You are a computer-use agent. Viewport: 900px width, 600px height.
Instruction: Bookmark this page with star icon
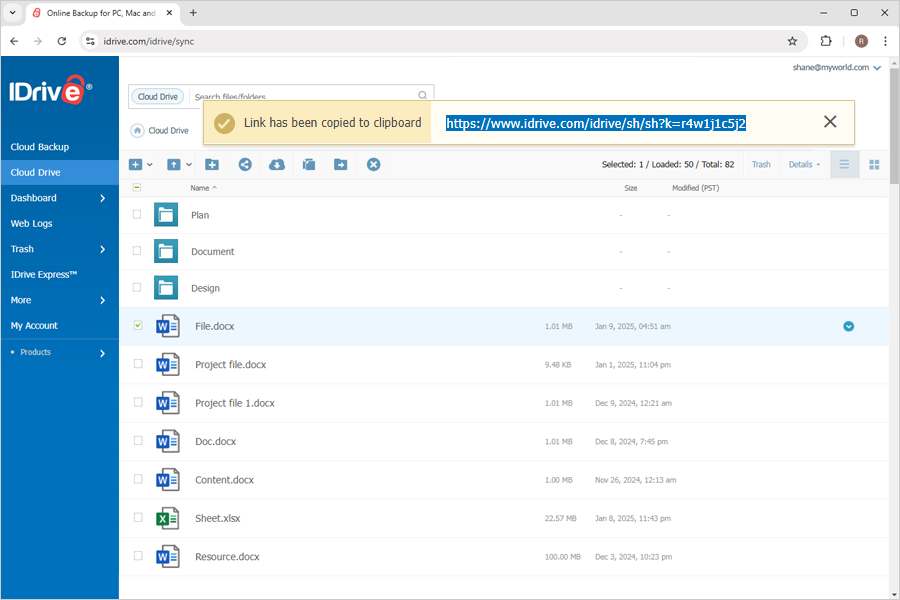tap(792, 41)
